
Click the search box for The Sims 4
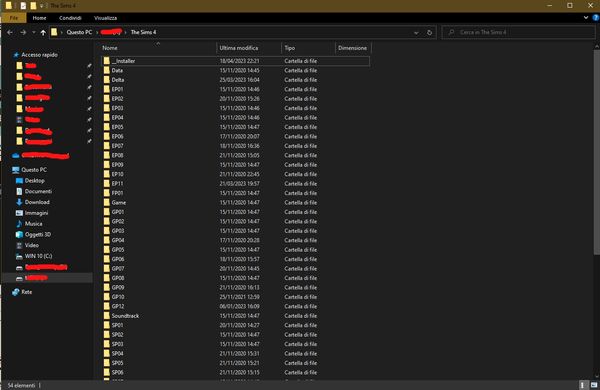point(518,33)
